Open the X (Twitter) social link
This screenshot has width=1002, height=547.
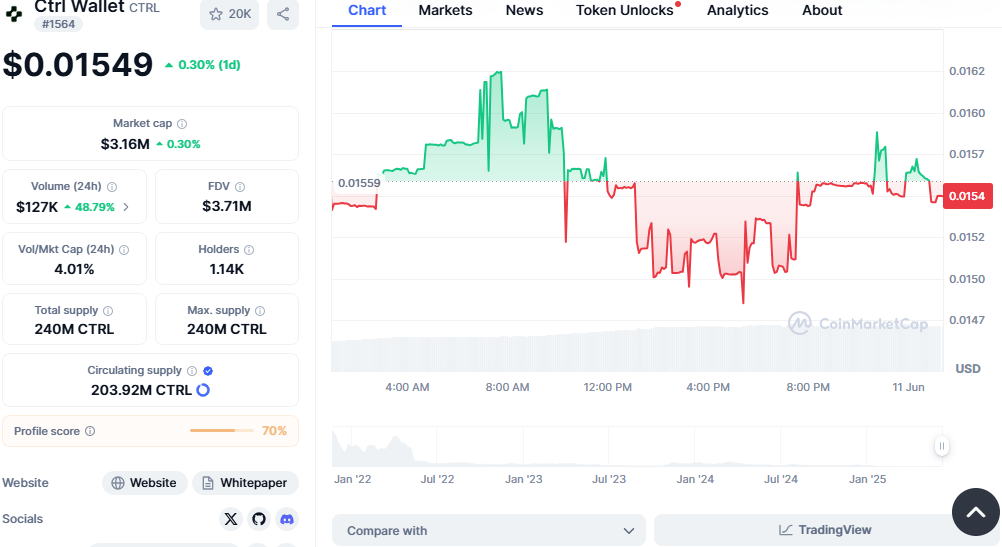231,519
